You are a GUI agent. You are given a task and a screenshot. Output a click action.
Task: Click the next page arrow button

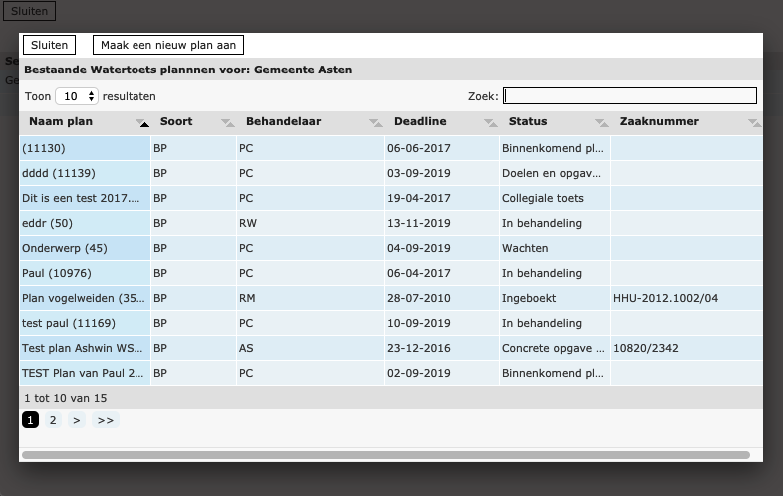click(x=77, y=420)
